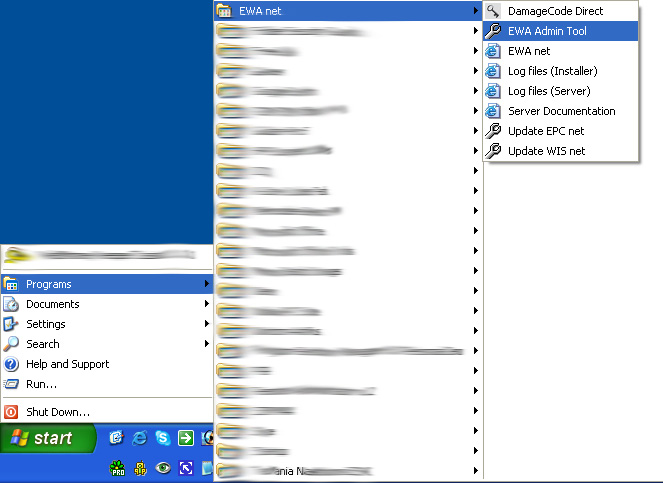This screenshot has height=483, width=663.
Task: Open Skype from the quick launch bar
Action: pyautogui.click(x=162, y=438)
